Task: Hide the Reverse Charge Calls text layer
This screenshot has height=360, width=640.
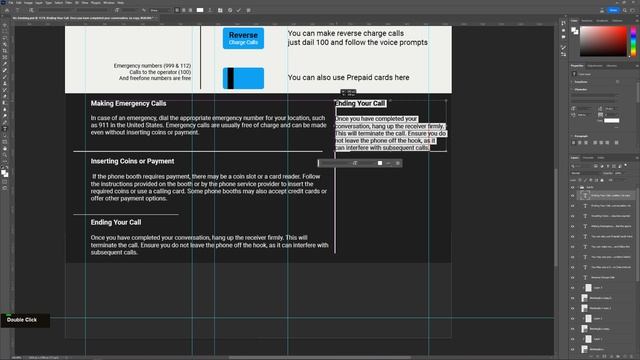Action: [x=573, y=278]
